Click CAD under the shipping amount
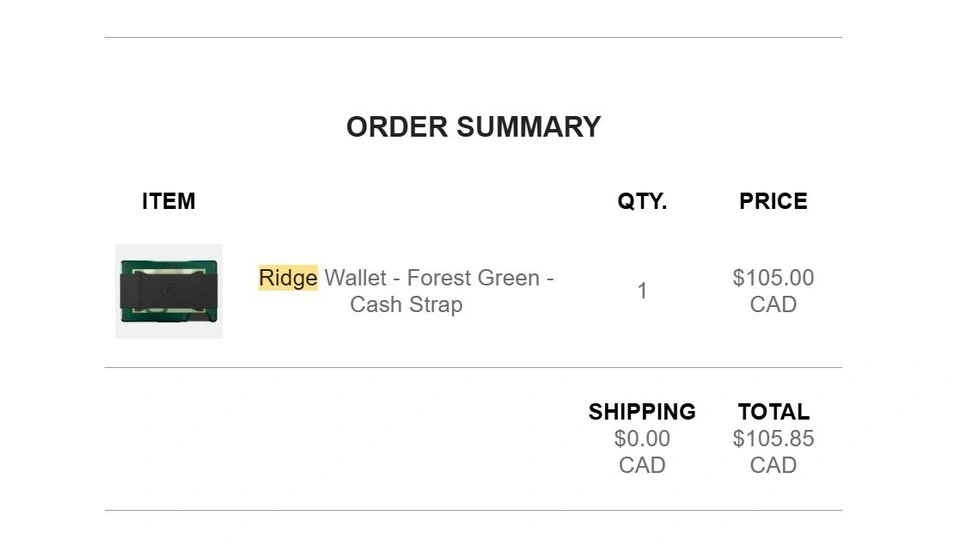 (x=642, y=465)
